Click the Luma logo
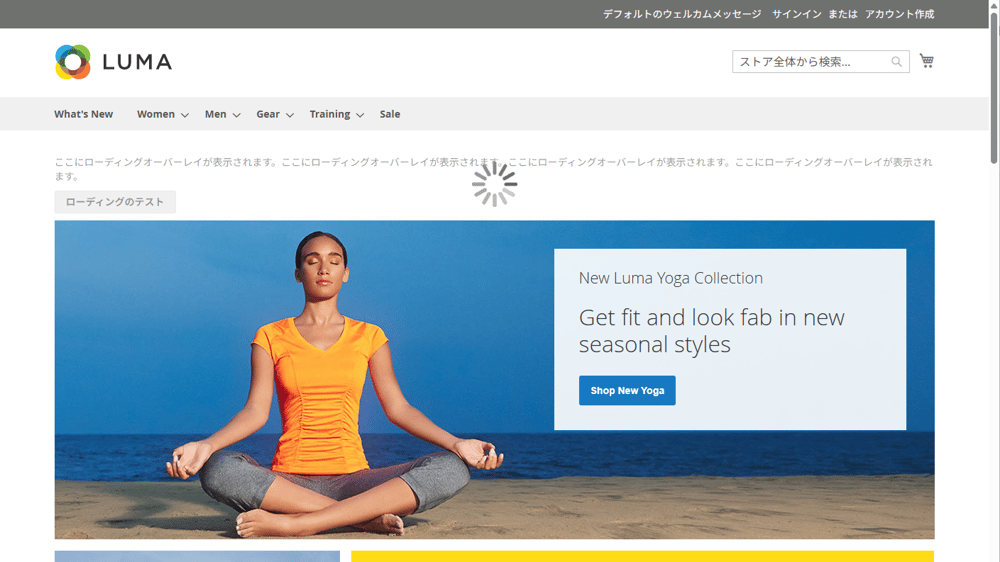 (x=114, y=62)
